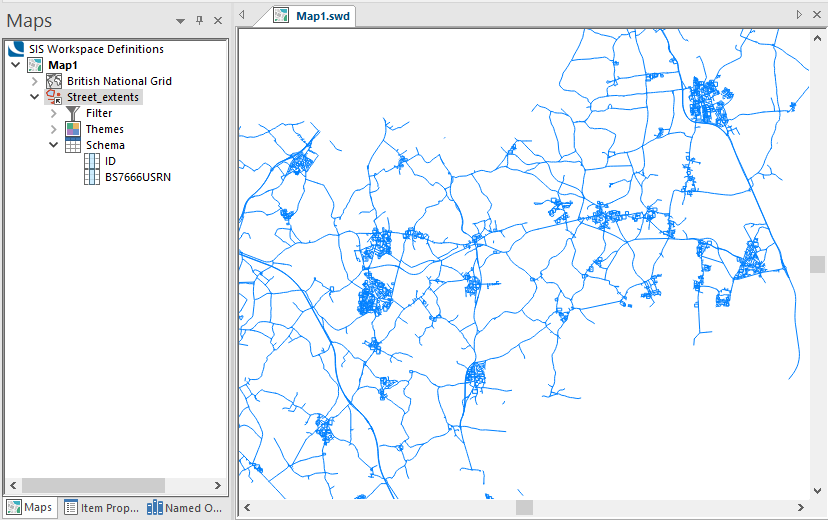Click the Themes colored squares icon

(x=73, y=129)
